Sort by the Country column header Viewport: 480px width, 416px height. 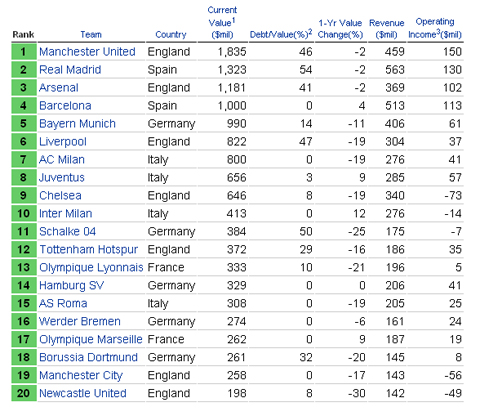(171, 35)
